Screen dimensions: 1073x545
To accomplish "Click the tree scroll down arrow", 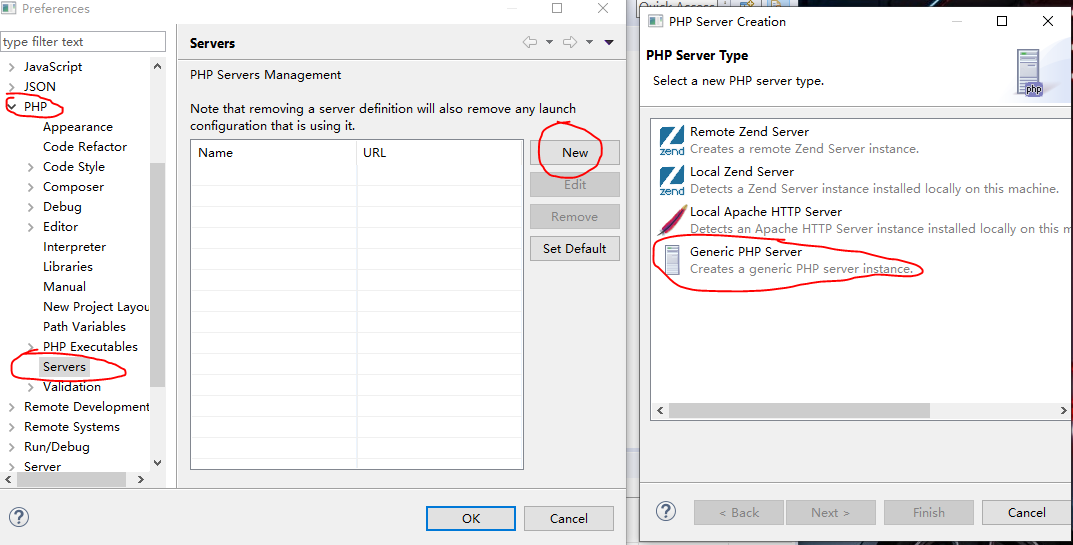I will pos(157,463).
